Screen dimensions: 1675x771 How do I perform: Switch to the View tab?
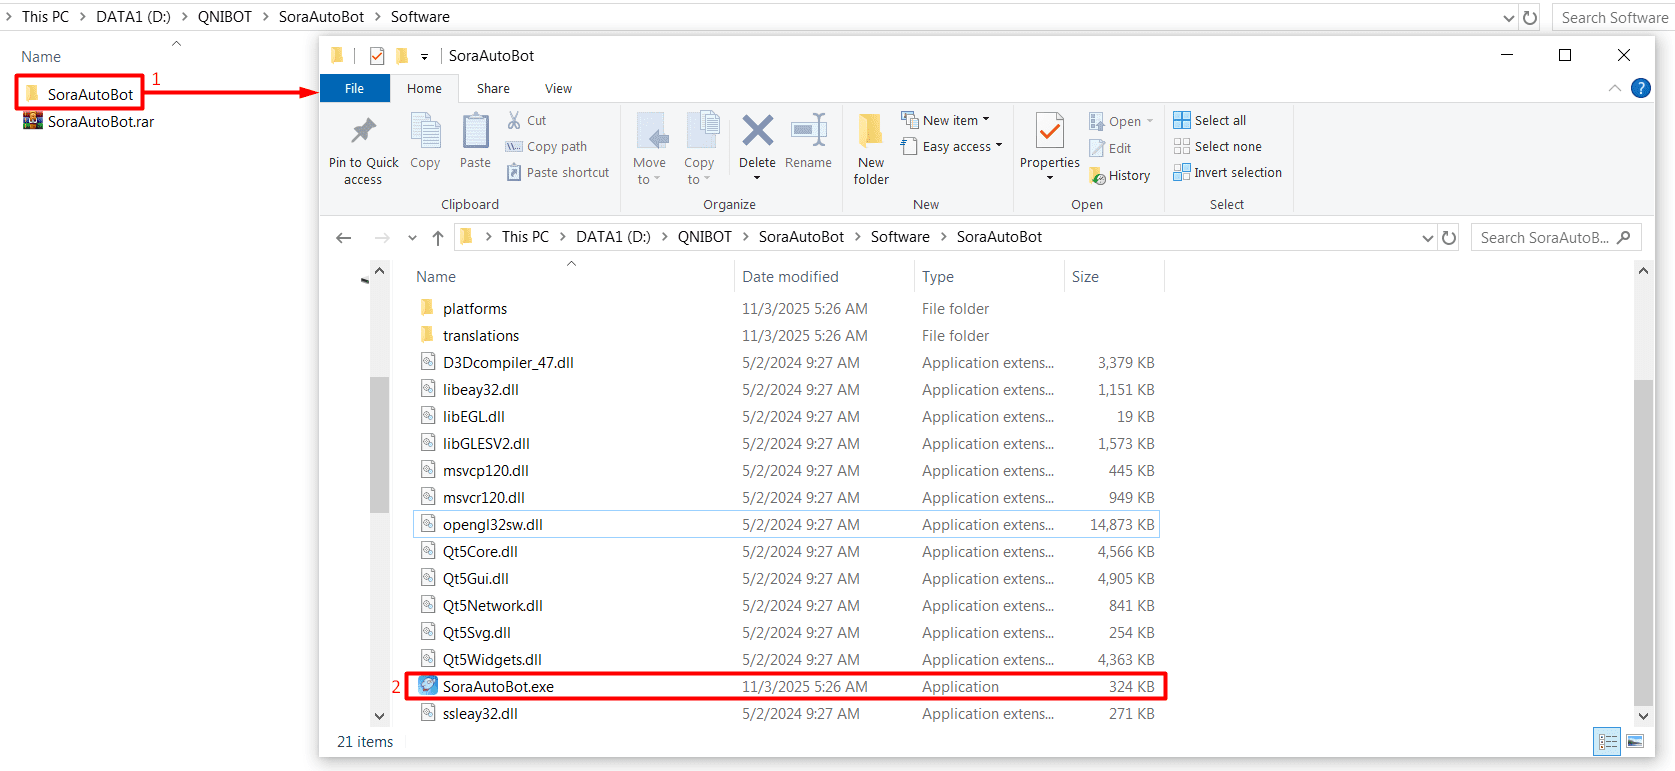(x=558, y=88)
